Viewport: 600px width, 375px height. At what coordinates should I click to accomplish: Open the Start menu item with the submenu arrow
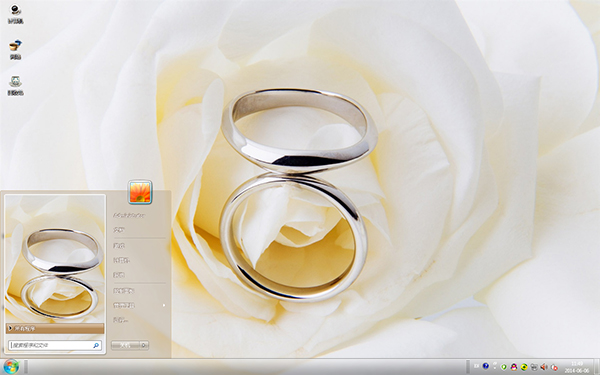click(x=139, y=305)
